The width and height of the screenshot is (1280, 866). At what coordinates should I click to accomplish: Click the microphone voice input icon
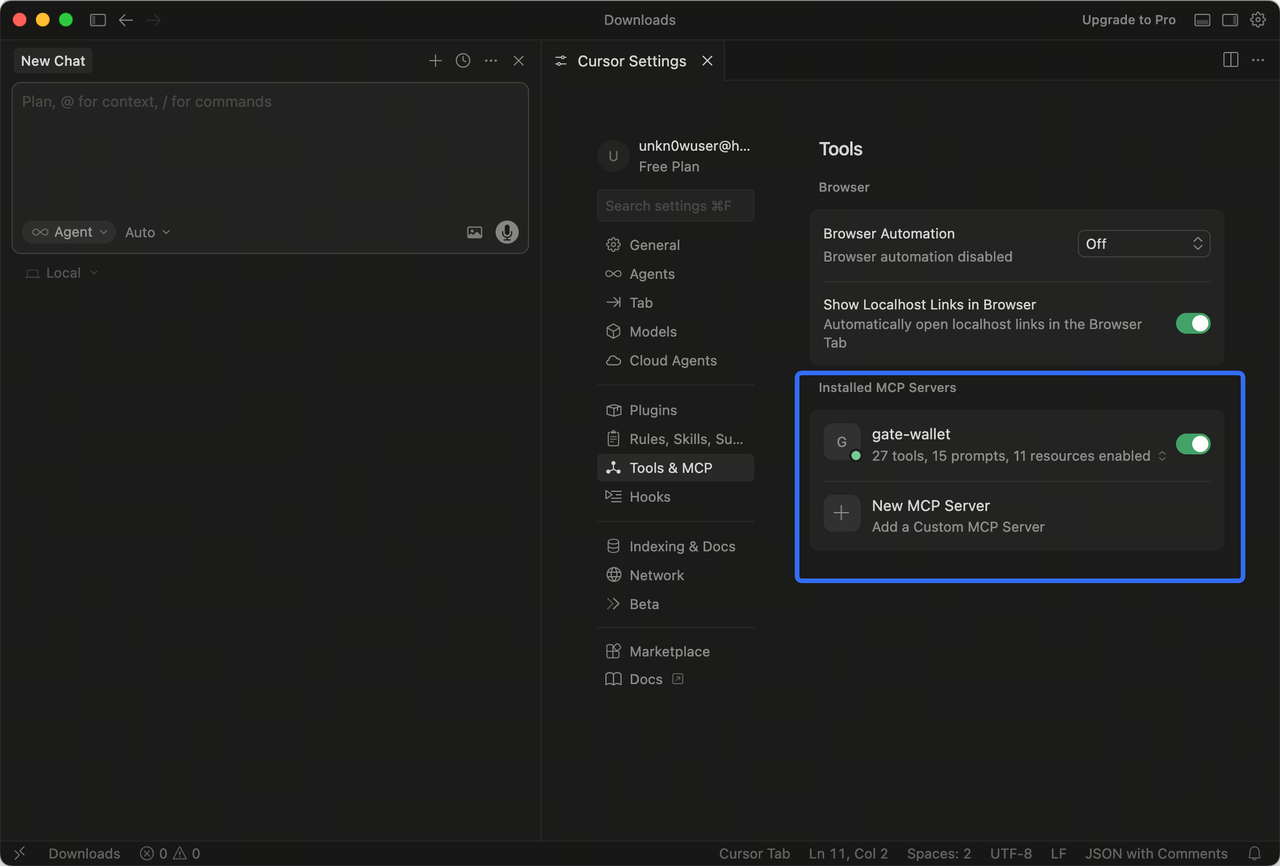[x=507, y=232]
